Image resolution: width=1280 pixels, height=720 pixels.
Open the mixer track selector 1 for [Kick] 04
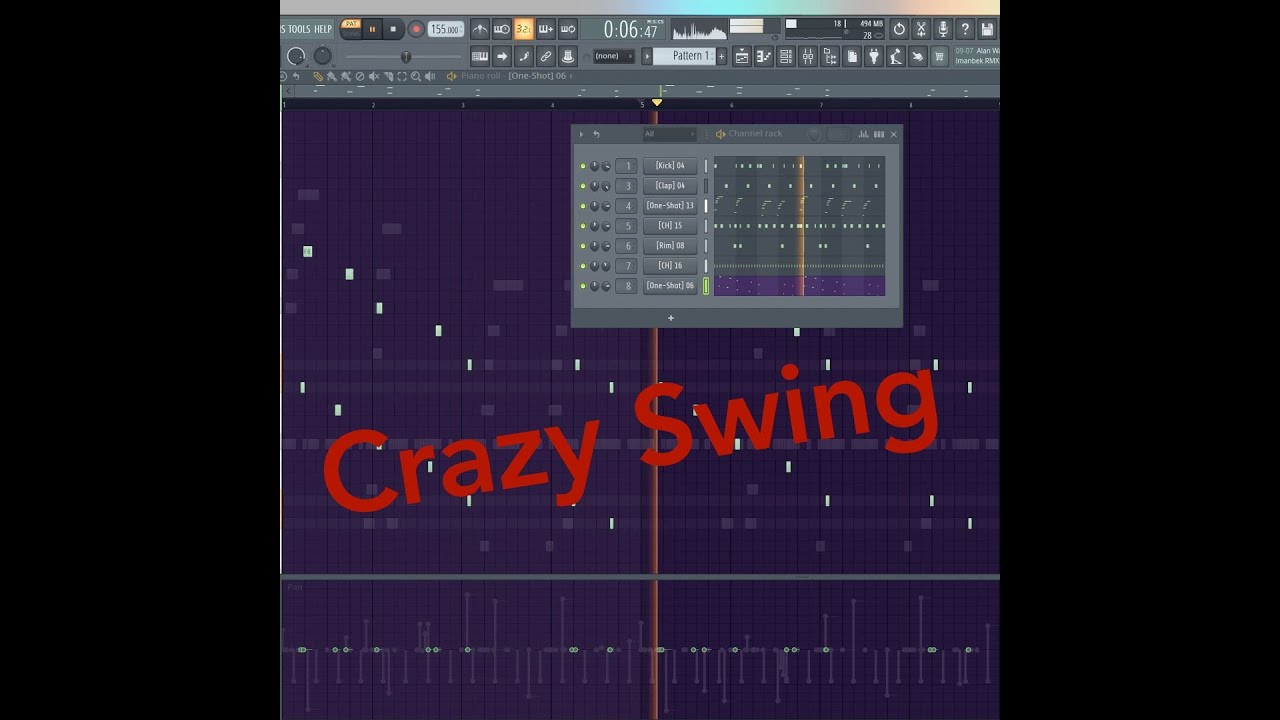click(626, 166)
